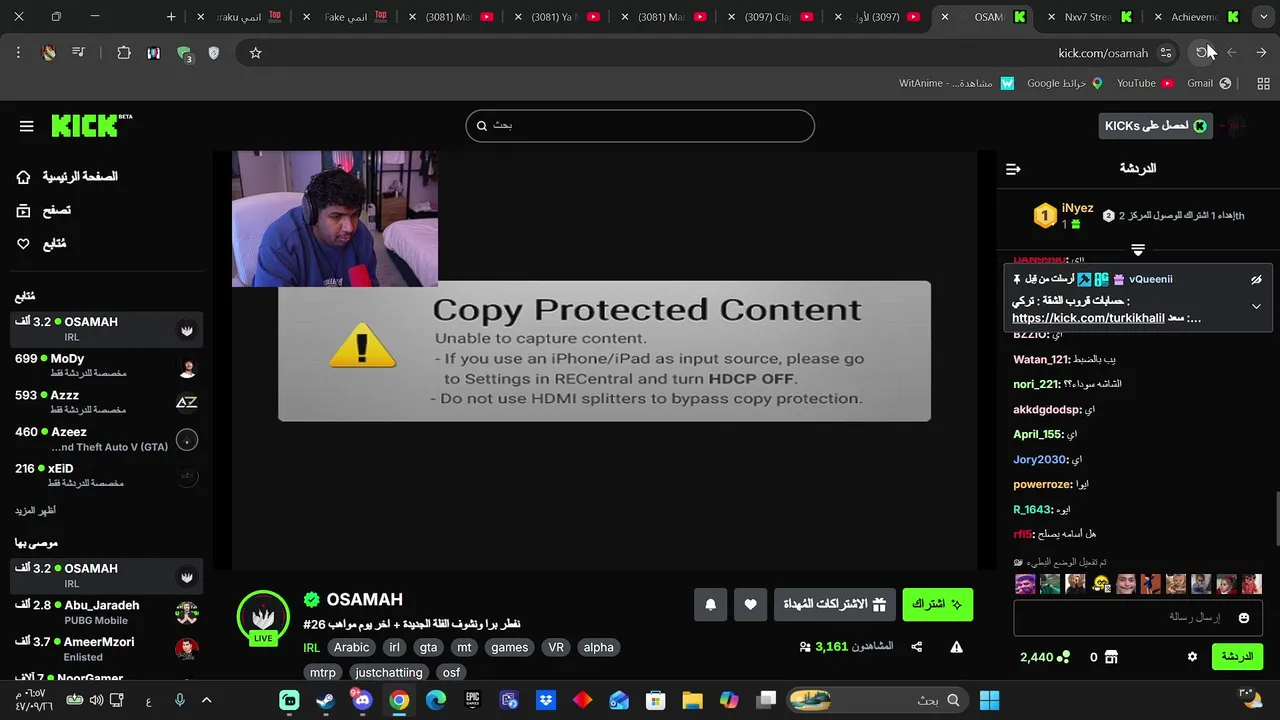Select the IRL category link
Screen dimensions: 1280x720
pos(311,647)
